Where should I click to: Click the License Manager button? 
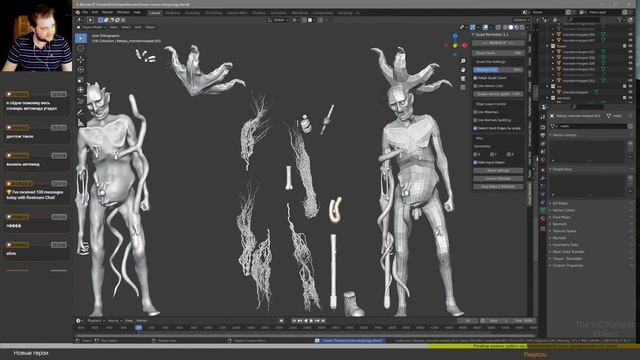point(498,178)
